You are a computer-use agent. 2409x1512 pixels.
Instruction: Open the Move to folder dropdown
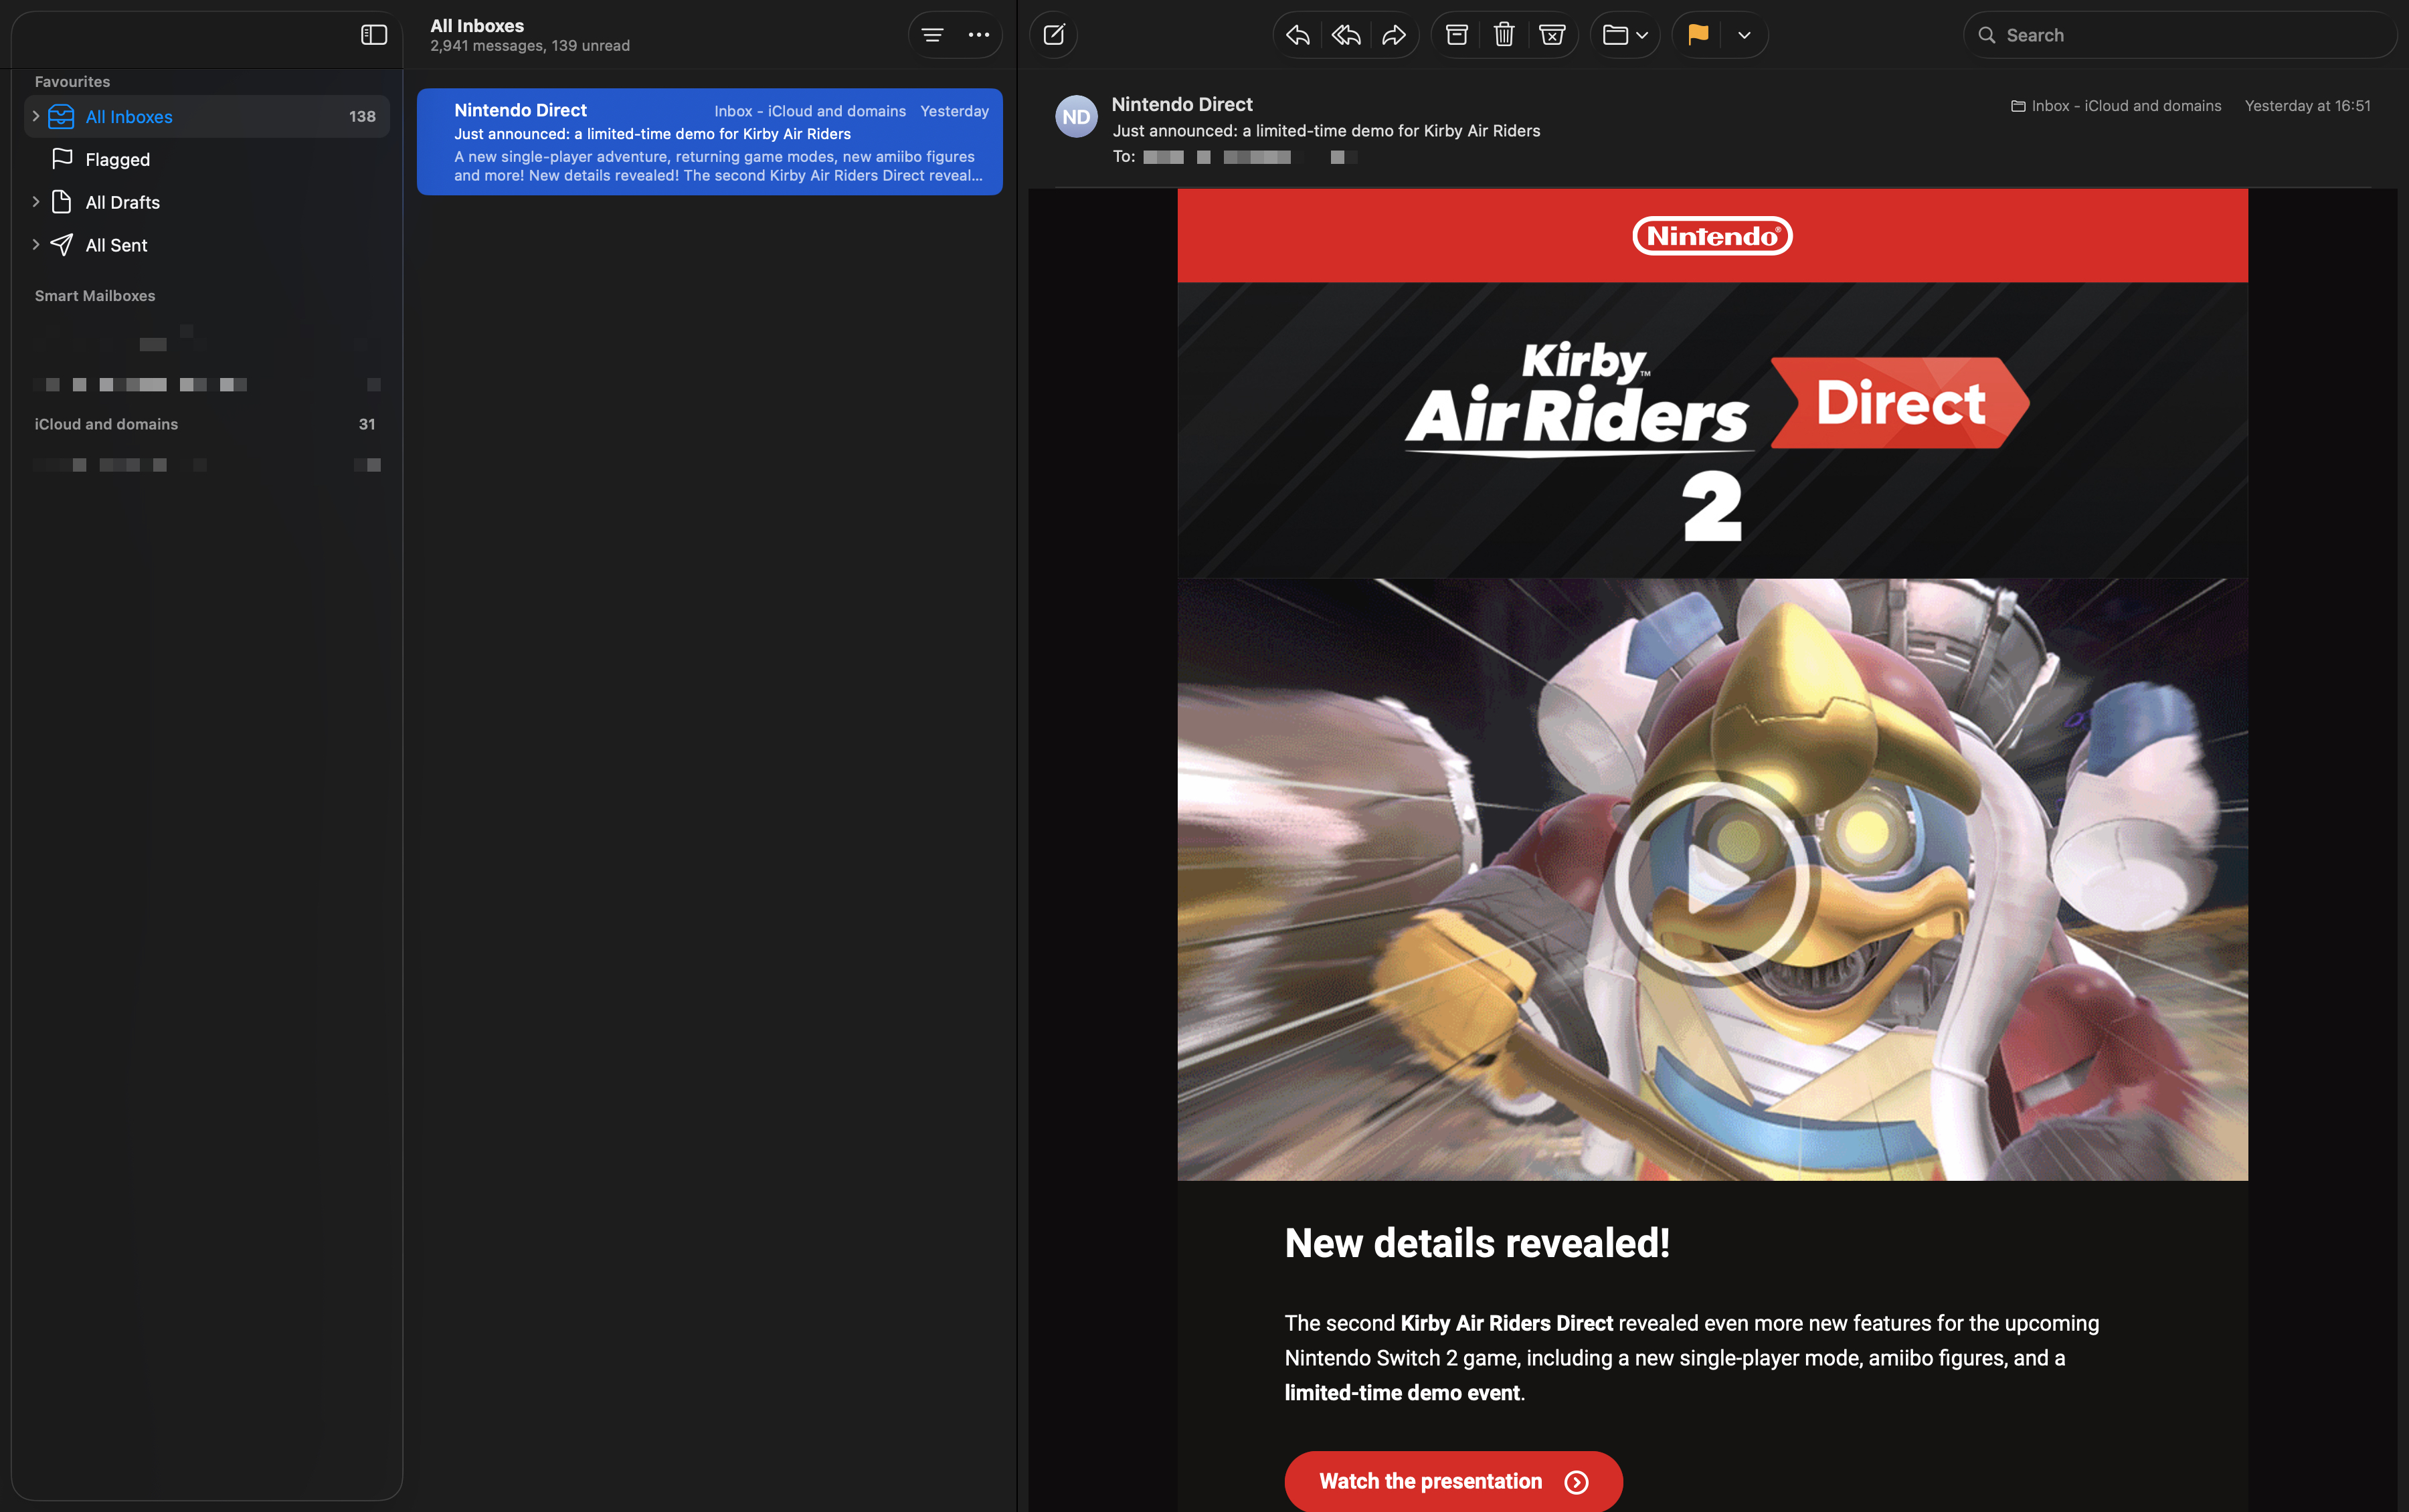(1625, 35)
